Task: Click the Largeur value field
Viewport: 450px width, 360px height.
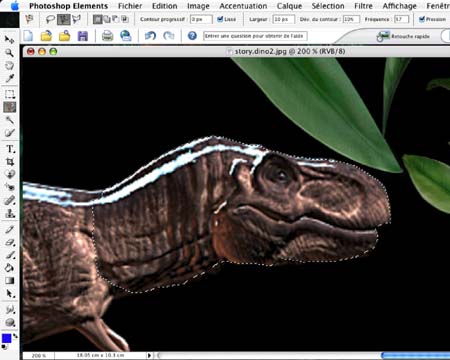Action: 283,19
